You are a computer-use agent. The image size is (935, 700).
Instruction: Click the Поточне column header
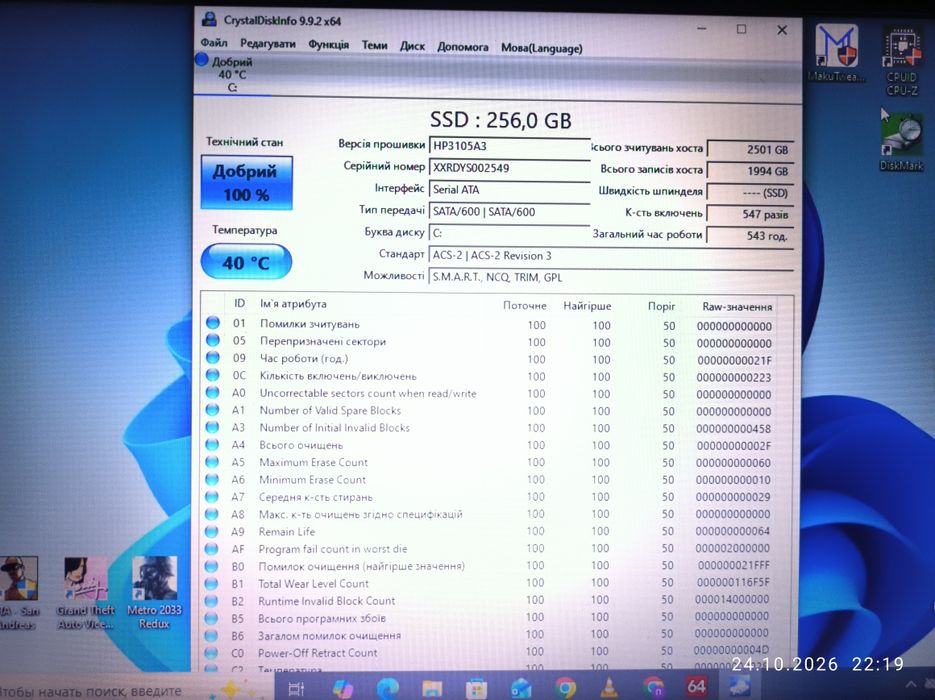(524, 305)
